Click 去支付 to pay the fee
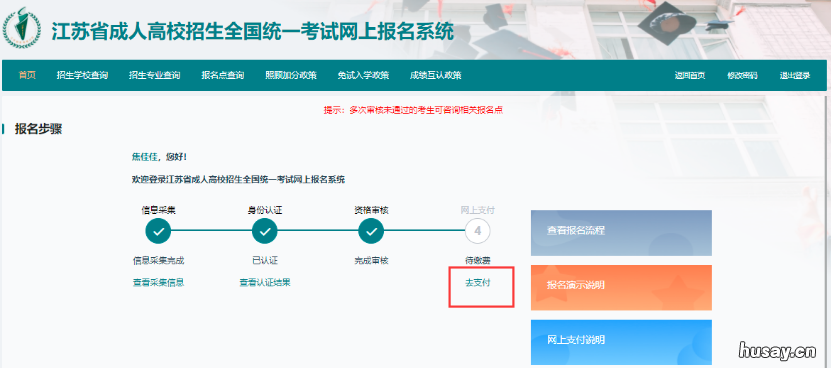The width and height of the screenshot is (831, 368). coord(478,283)
